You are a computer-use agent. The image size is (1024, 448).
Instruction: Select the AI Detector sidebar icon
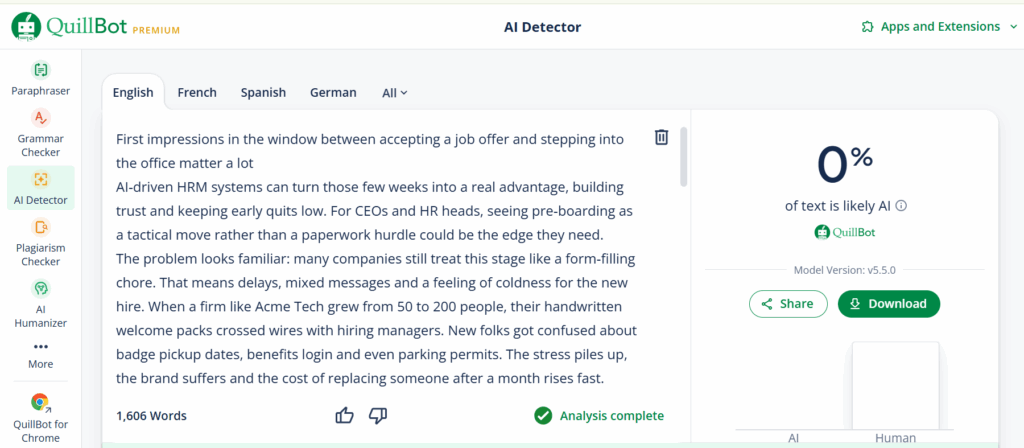(x=40, y=180)
